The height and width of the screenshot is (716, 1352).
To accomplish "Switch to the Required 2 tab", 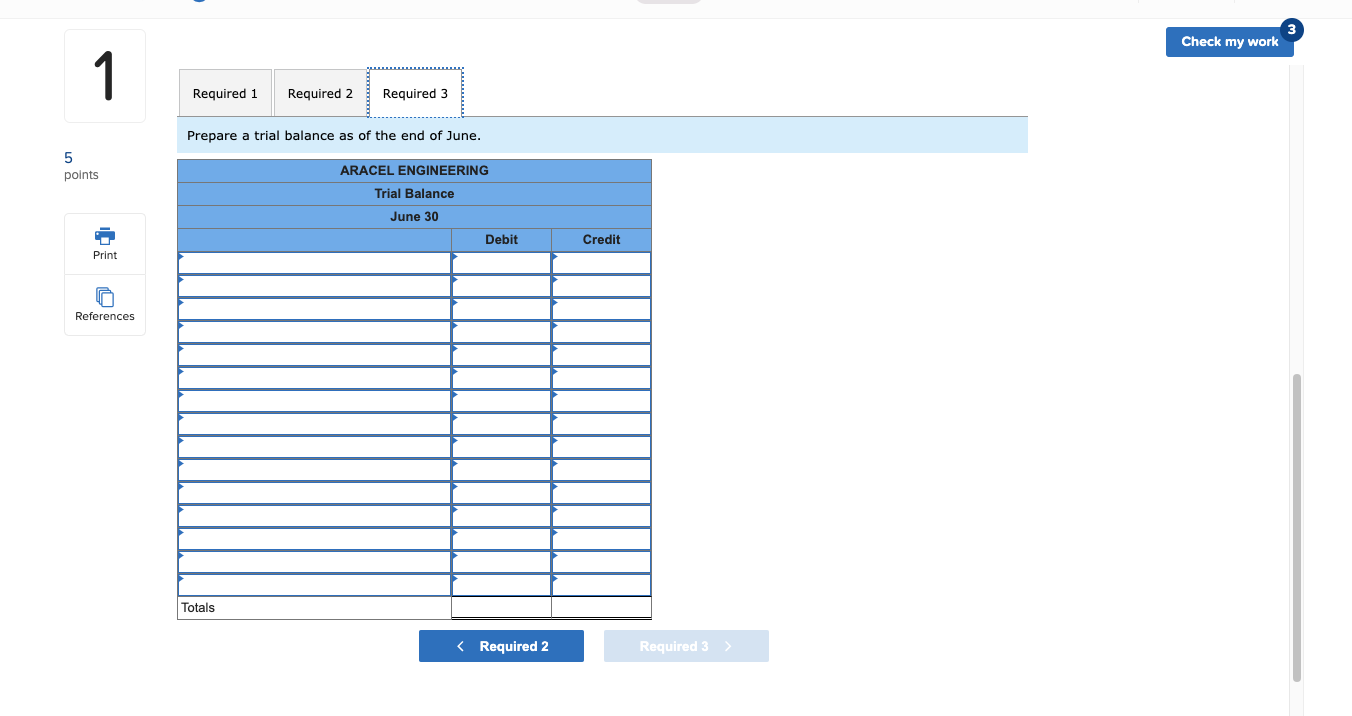I will [x=320, y=92].
